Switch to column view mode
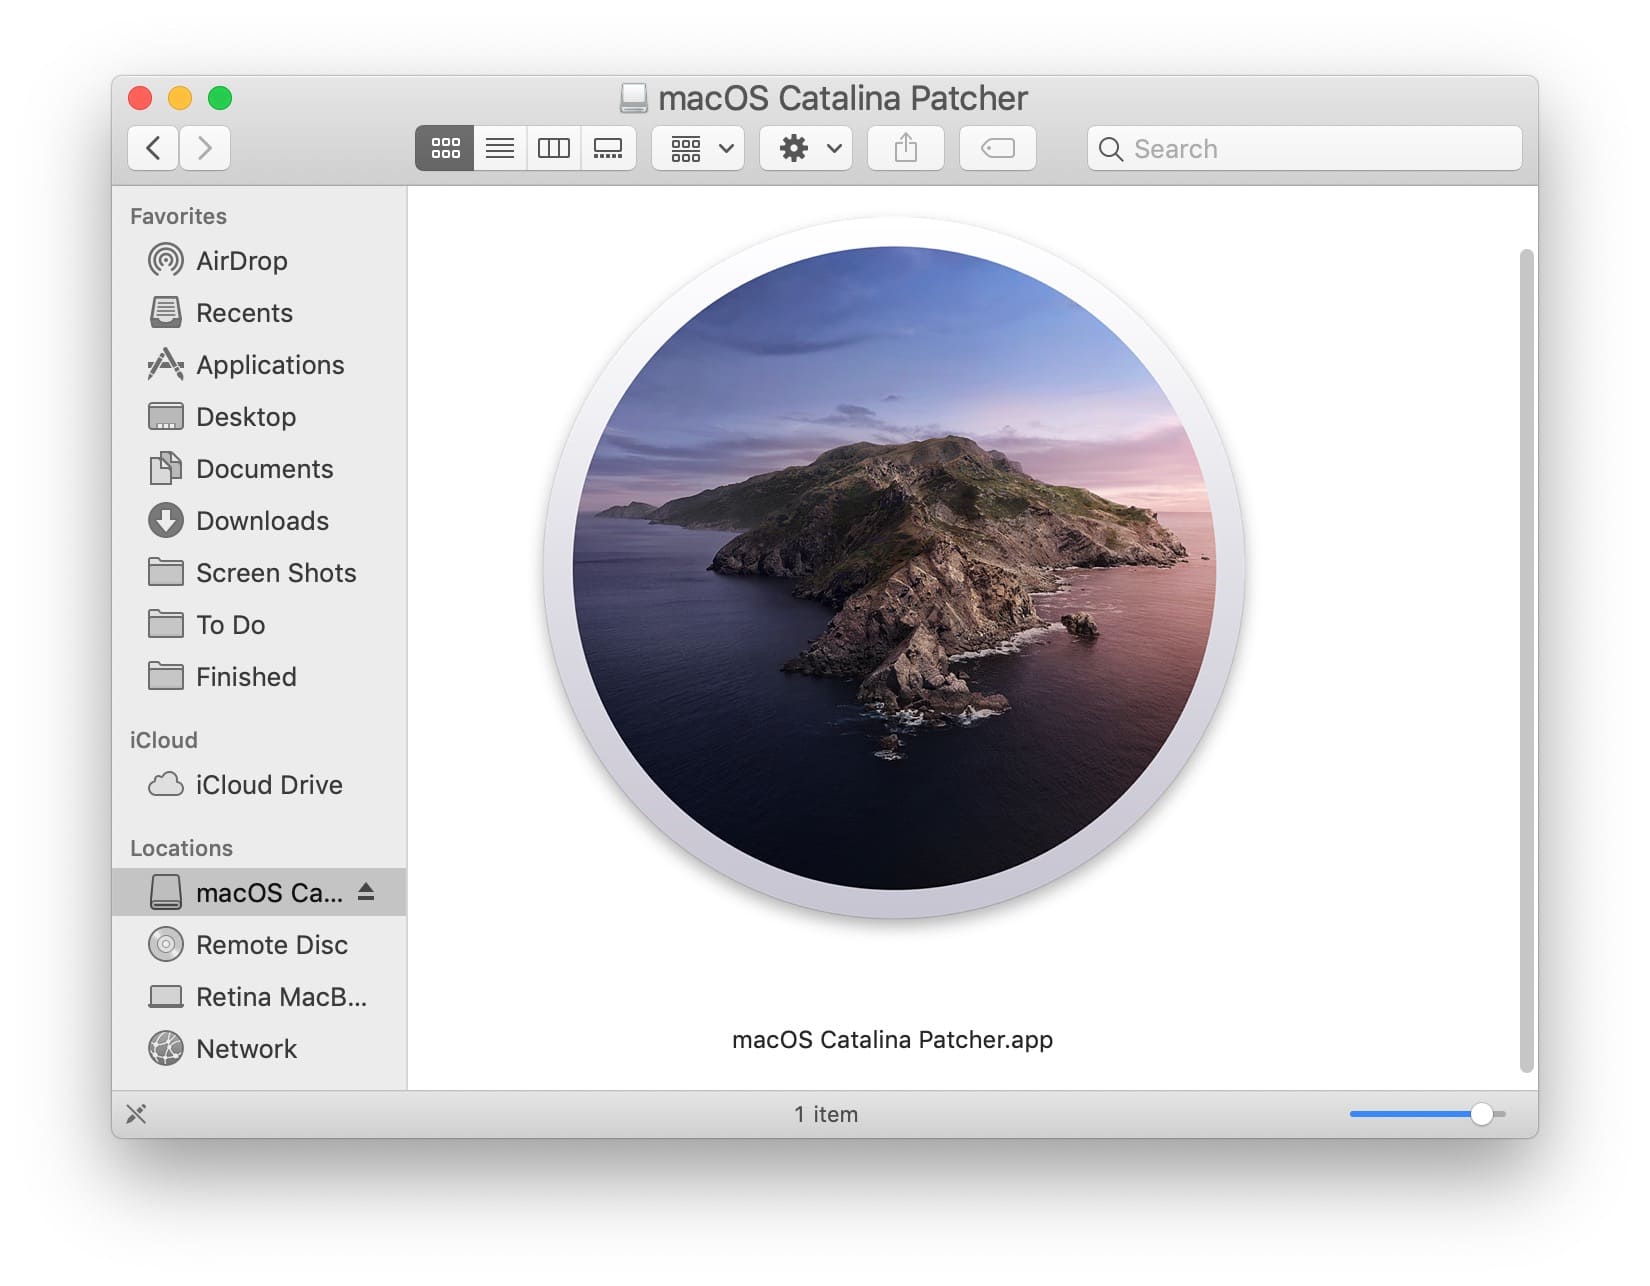1650x1286 pixels. tap(554, 149)
